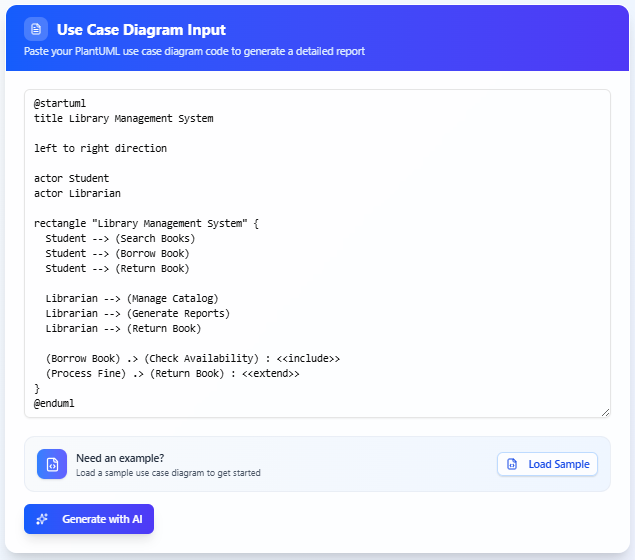Click the Student --> (Search Books) line
The height and width of the screenshot is (560, 635).
click(x=120, y=238)
